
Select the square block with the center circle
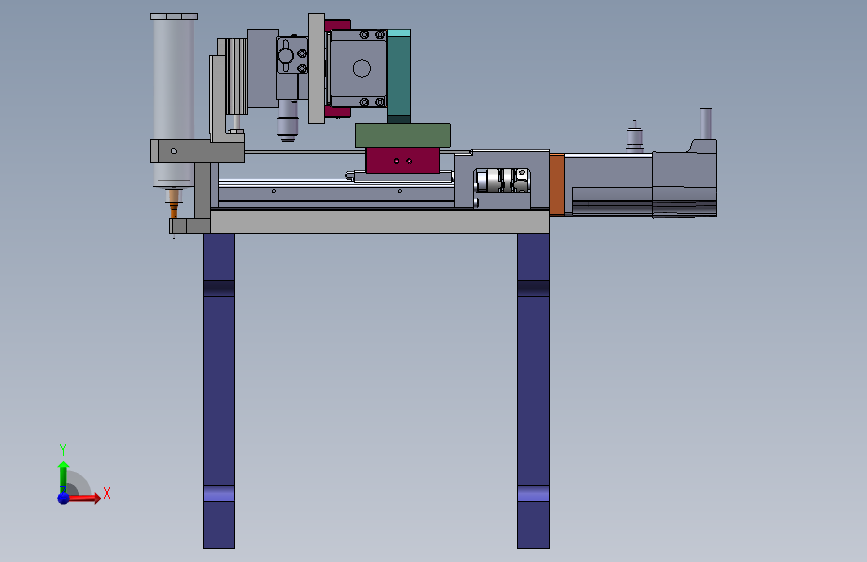coord(359,69)
